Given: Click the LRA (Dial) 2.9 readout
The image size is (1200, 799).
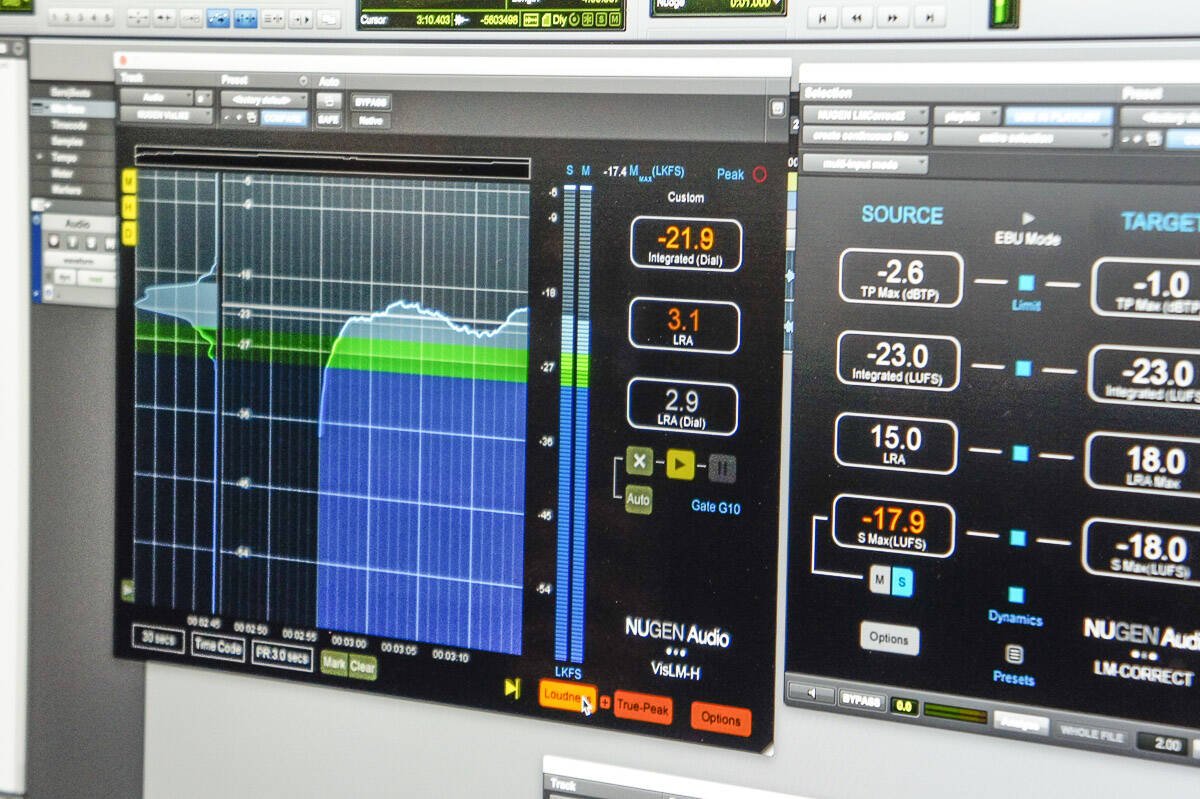Looking at the screenshot, I should coord(682,407).
